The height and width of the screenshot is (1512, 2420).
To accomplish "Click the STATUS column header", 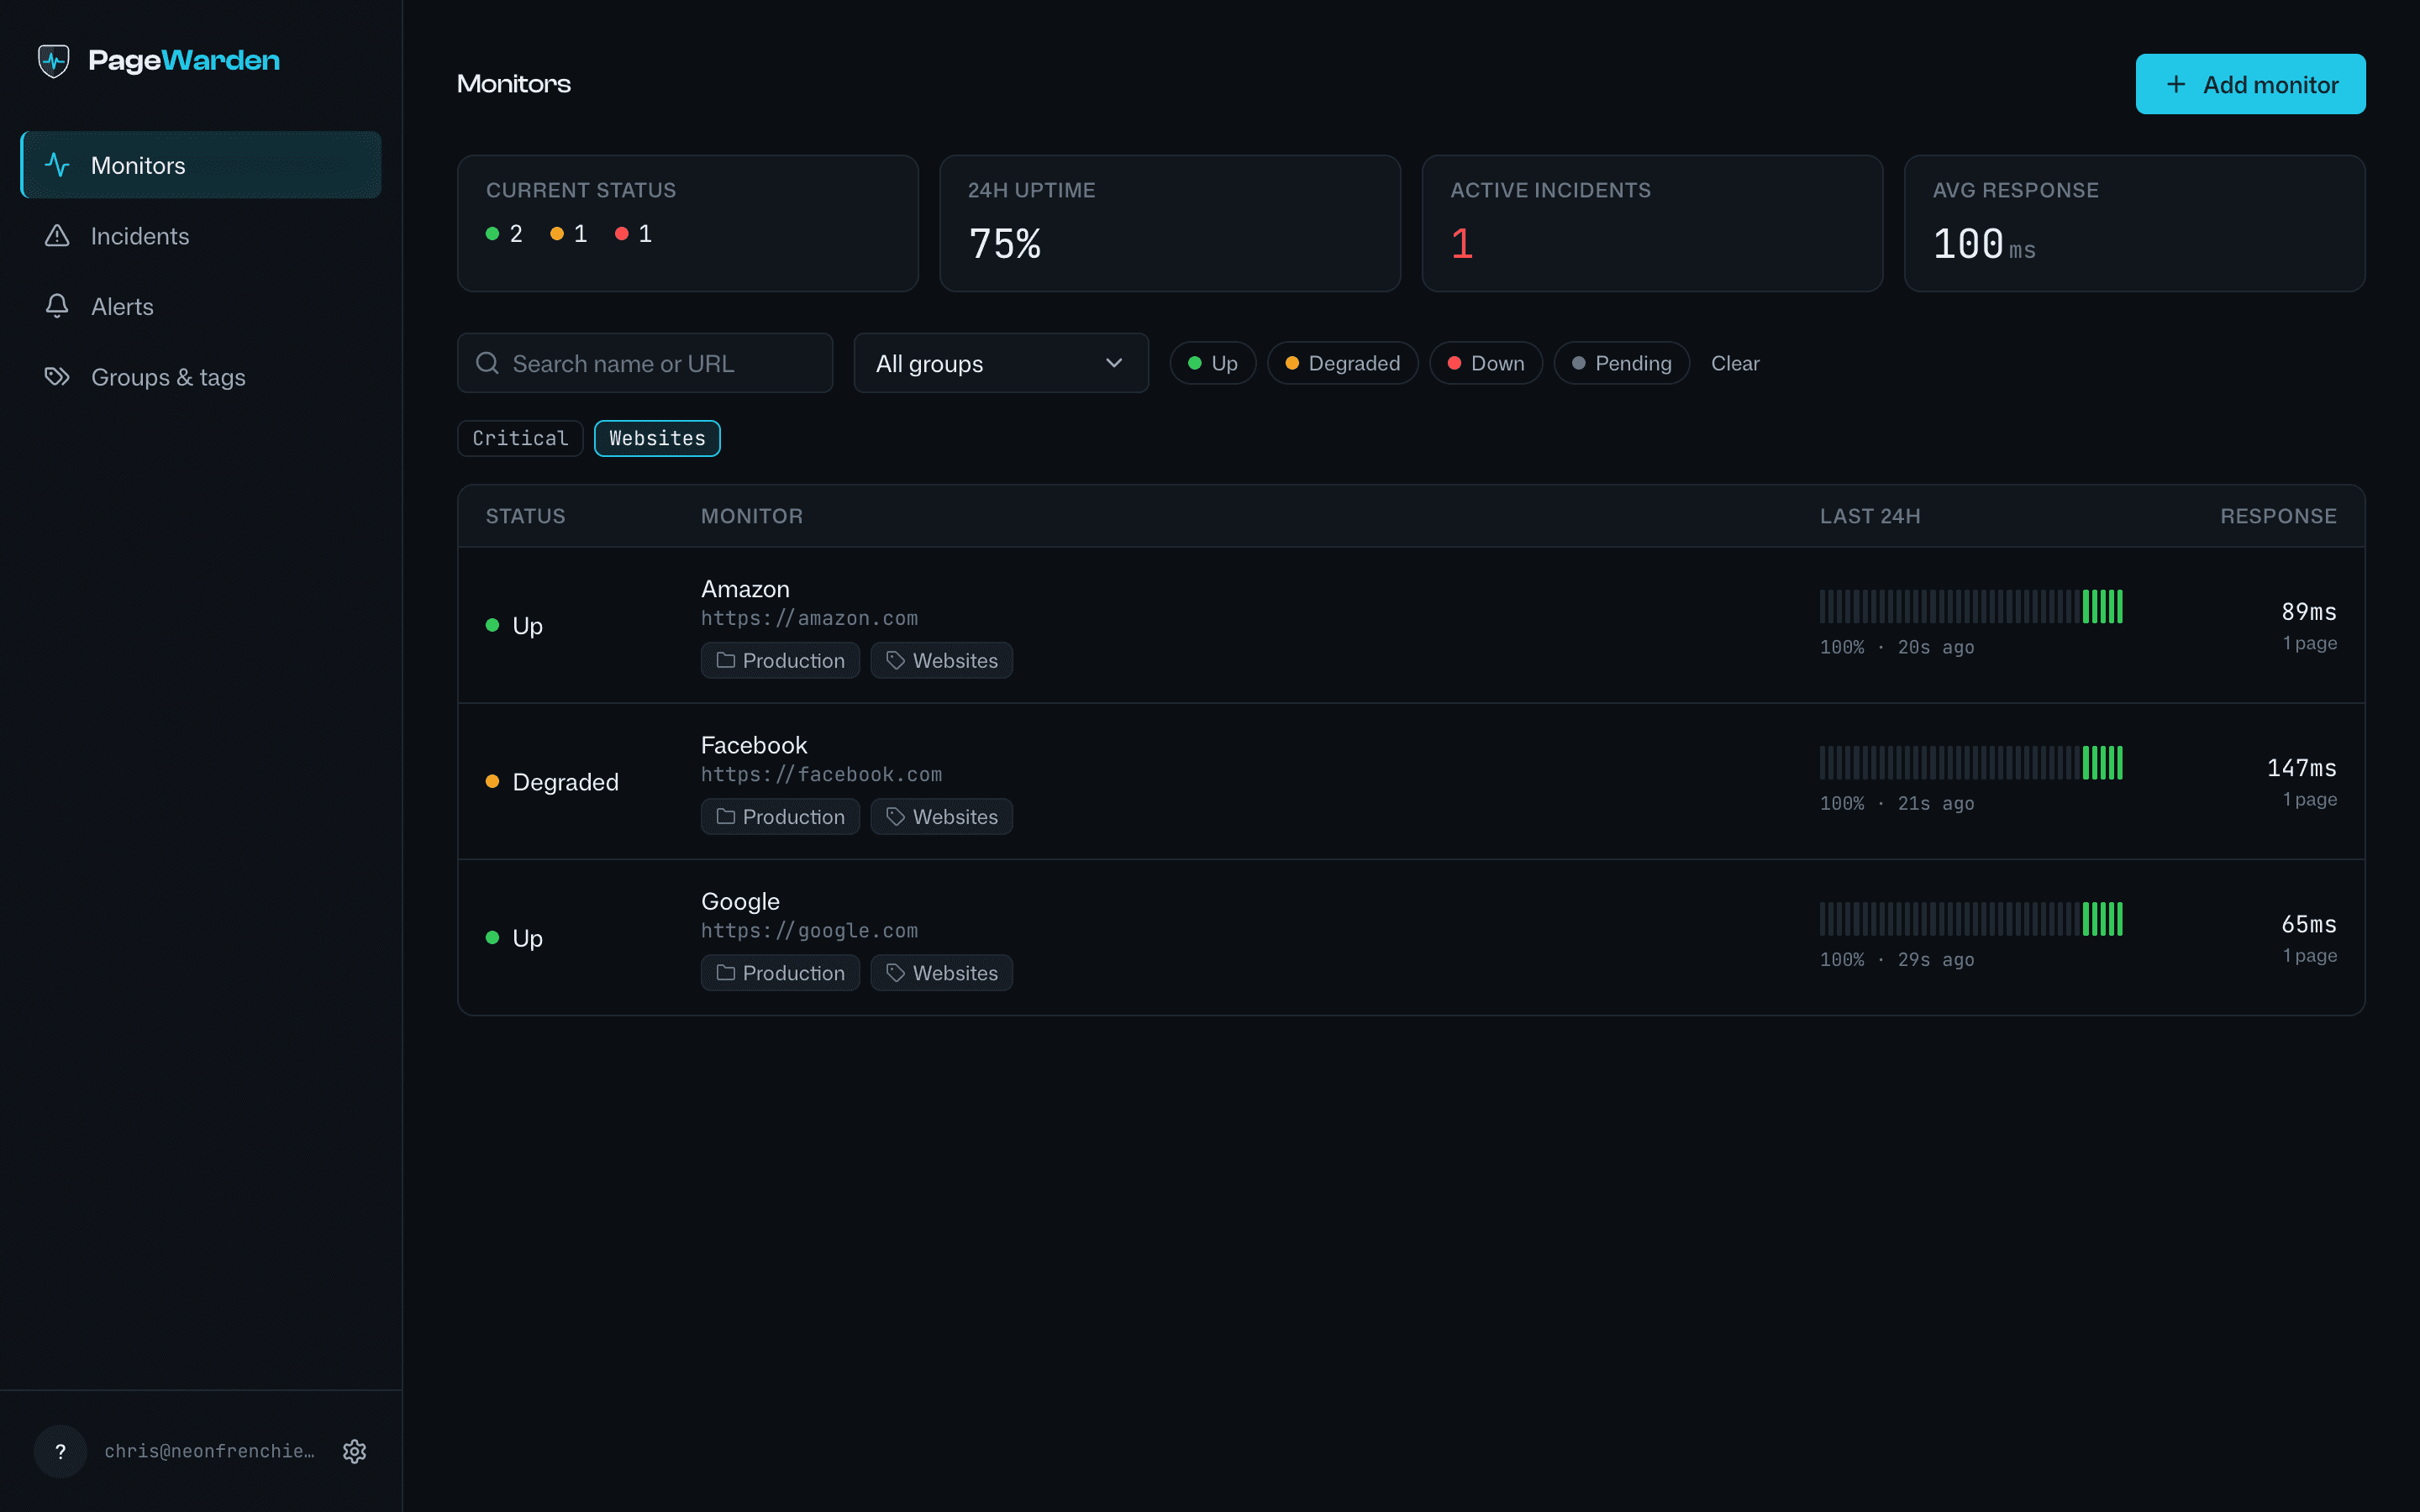I will (525, 516).
